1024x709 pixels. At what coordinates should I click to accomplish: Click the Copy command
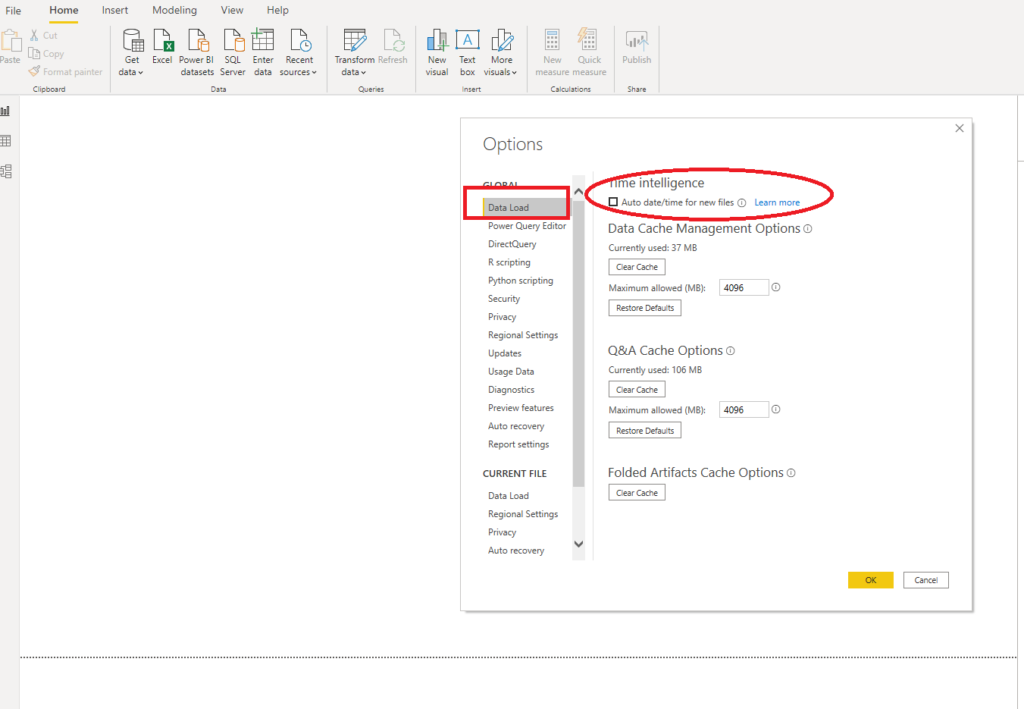click(46, 54)
